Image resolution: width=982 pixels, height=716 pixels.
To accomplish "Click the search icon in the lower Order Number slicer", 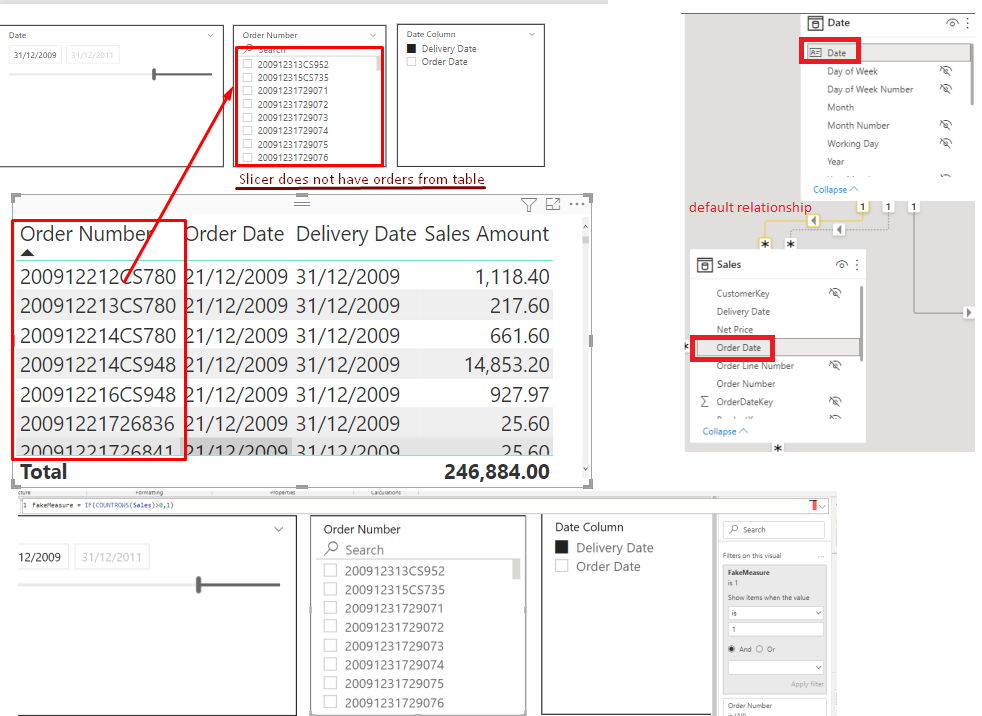I will pos(331,549).
